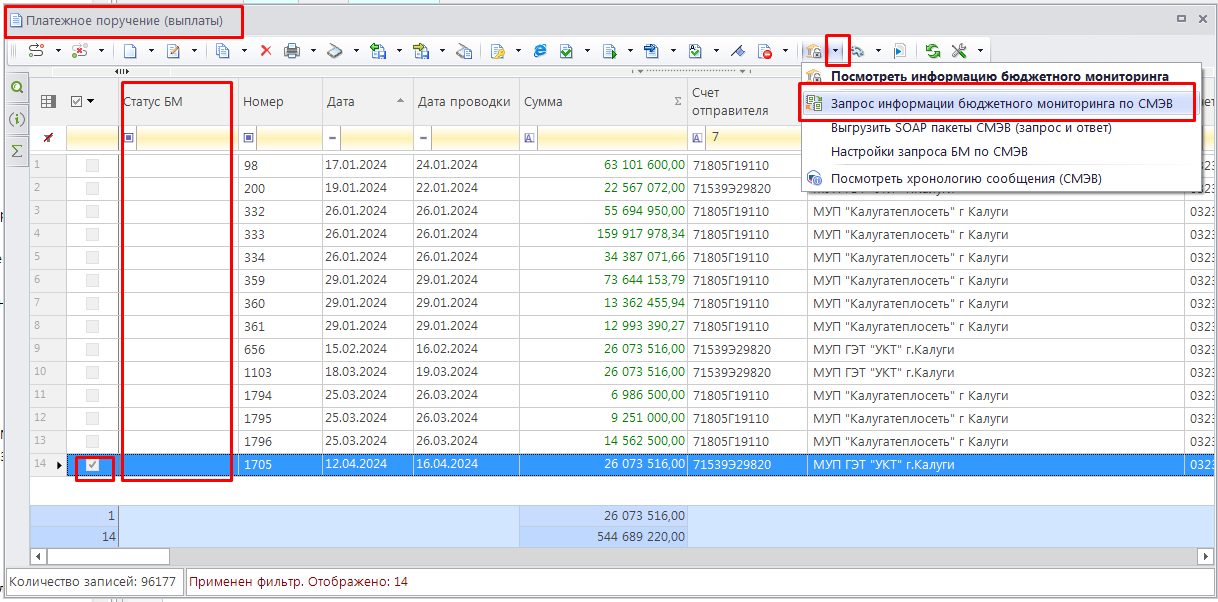Open dropdown arrow next to the printer icon
The width and height of the screenshot is (1218, 602).
pyautogui.click(x=313, y=50)
